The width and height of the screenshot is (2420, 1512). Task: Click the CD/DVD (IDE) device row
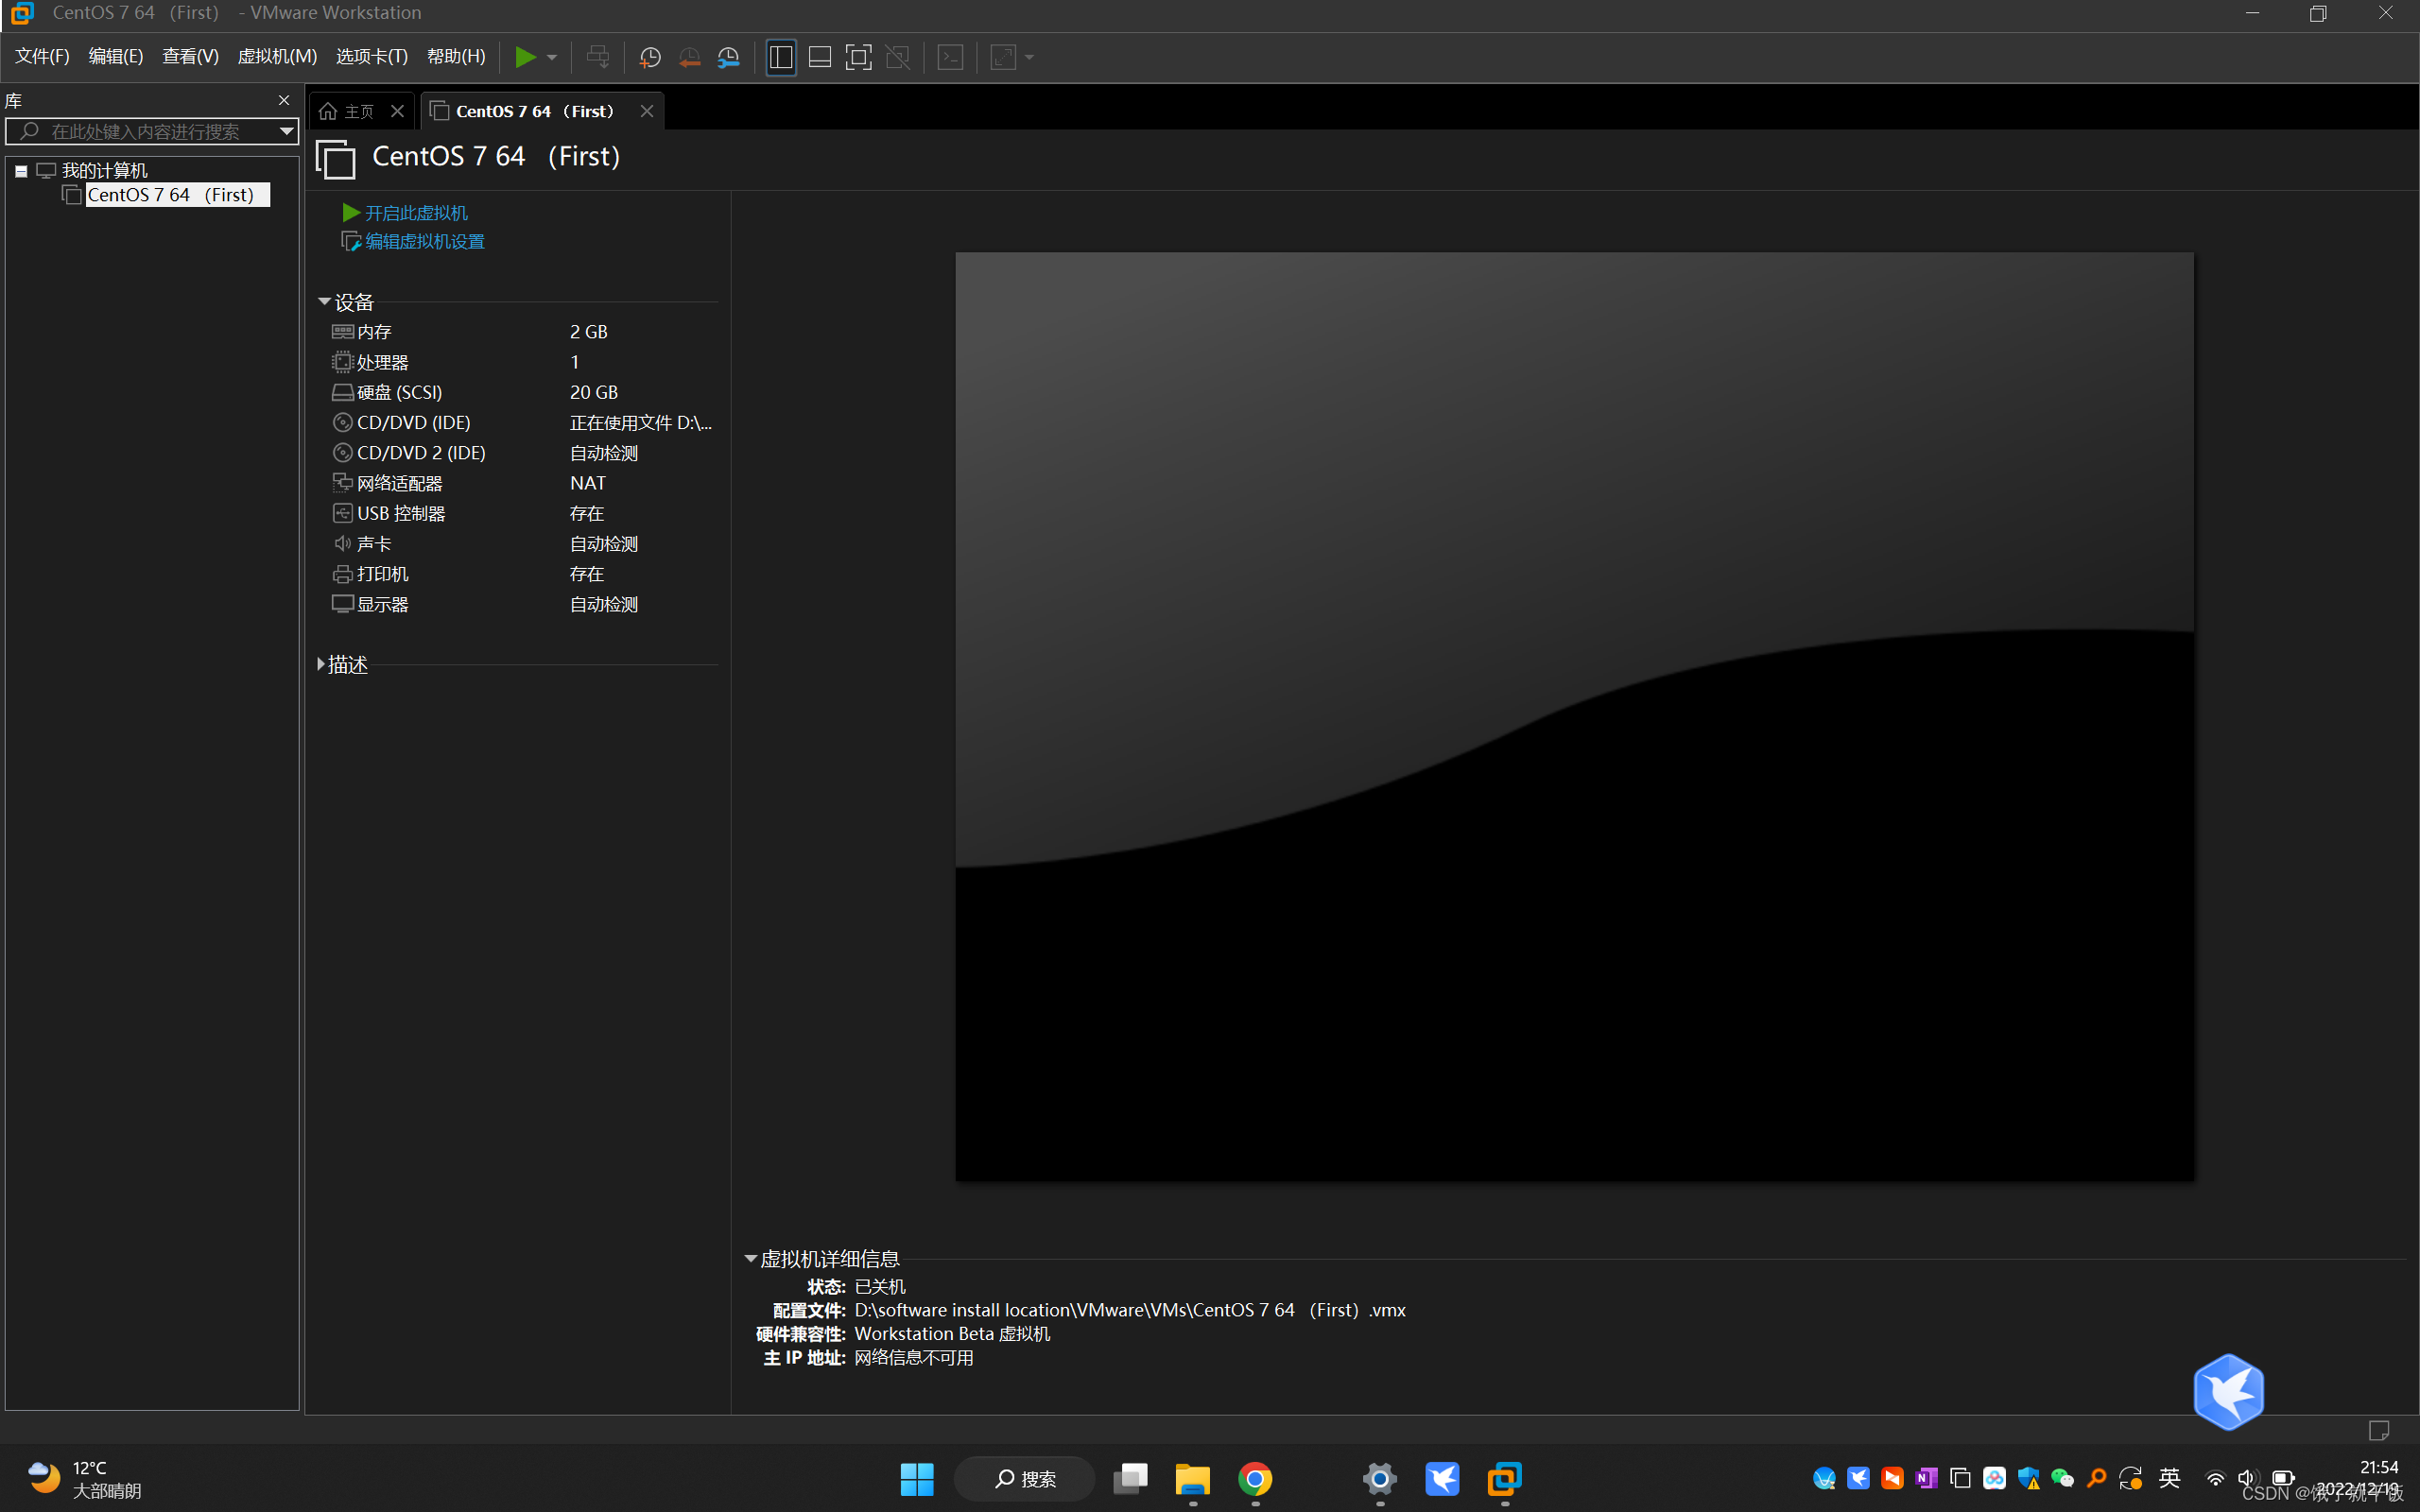523,422
